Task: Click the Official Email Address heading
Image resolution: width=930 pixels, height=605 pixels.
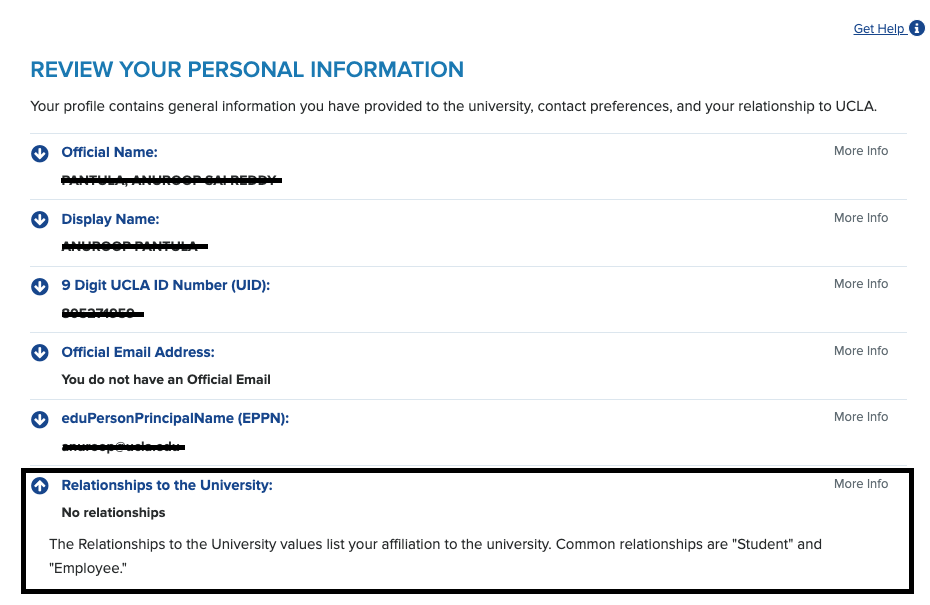Action: 138,352
